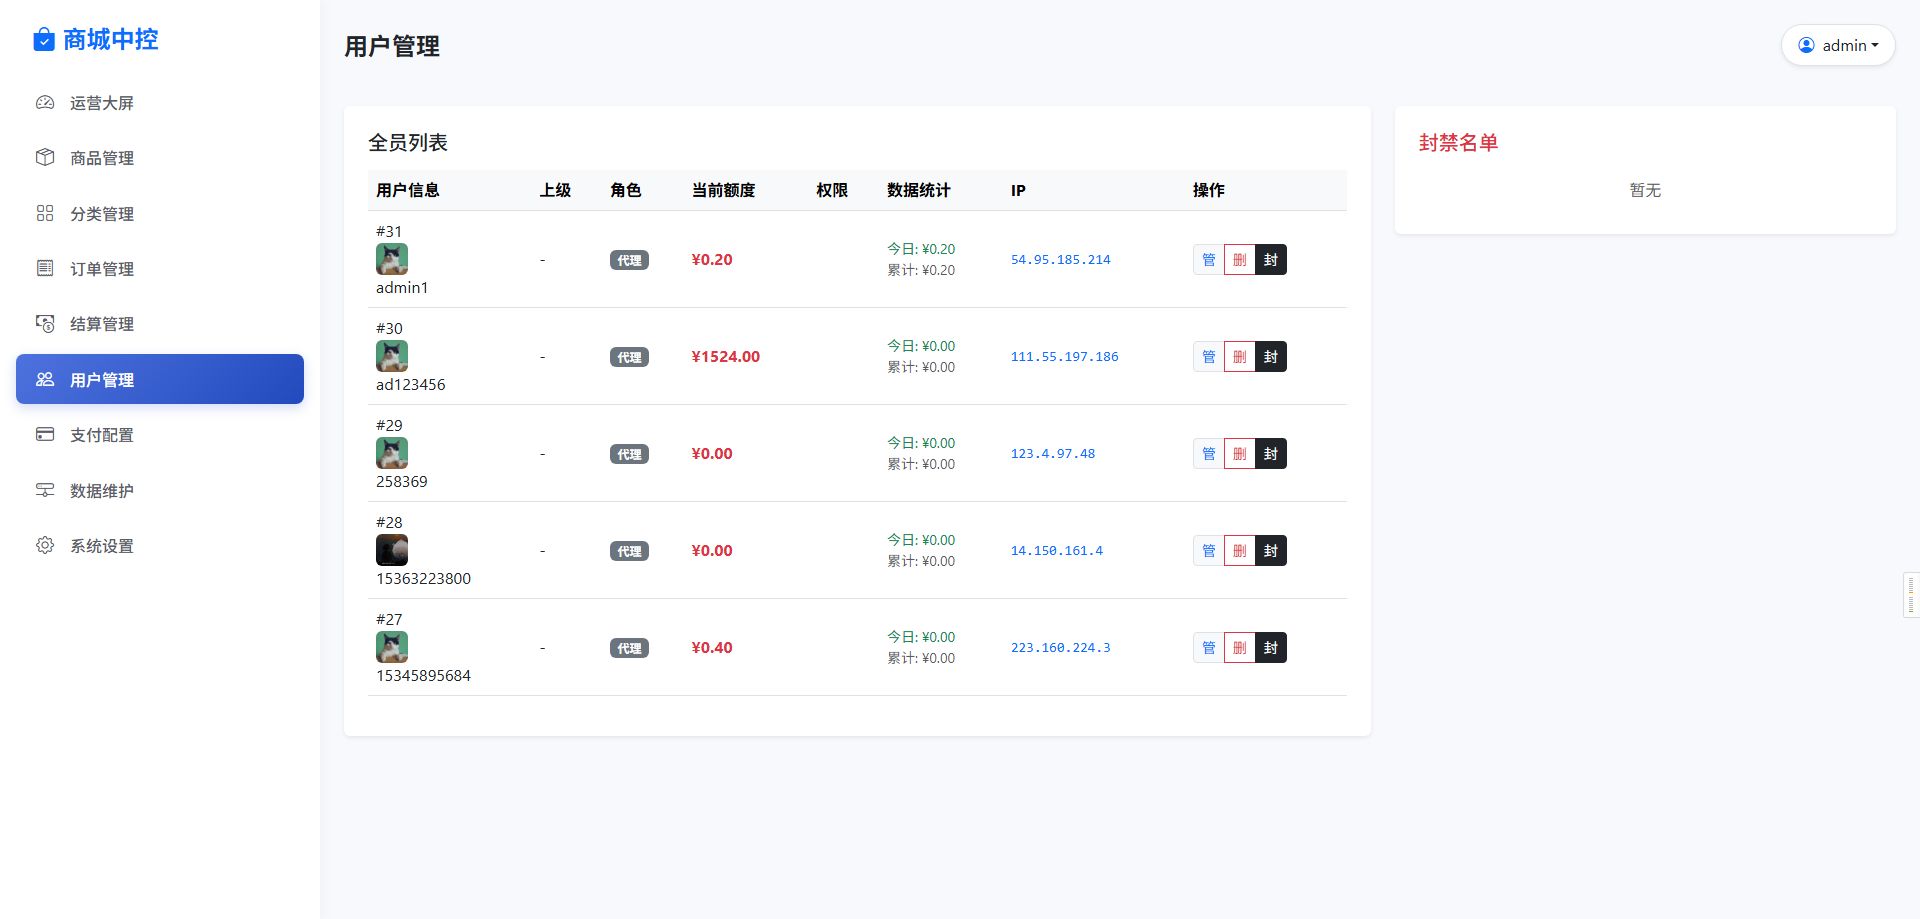The height and width of the screenshot is (919, 1920).
Task: Click the dashboard icon next to 运营大屏
Action: point(45,102)
